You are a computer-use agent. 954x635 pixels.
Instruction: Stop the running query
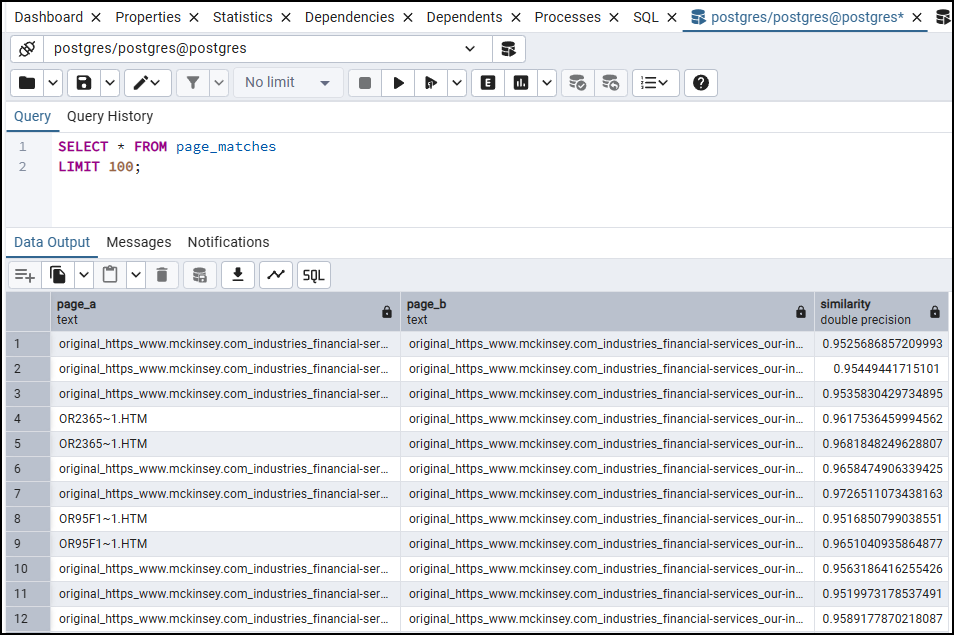(365, 83)
